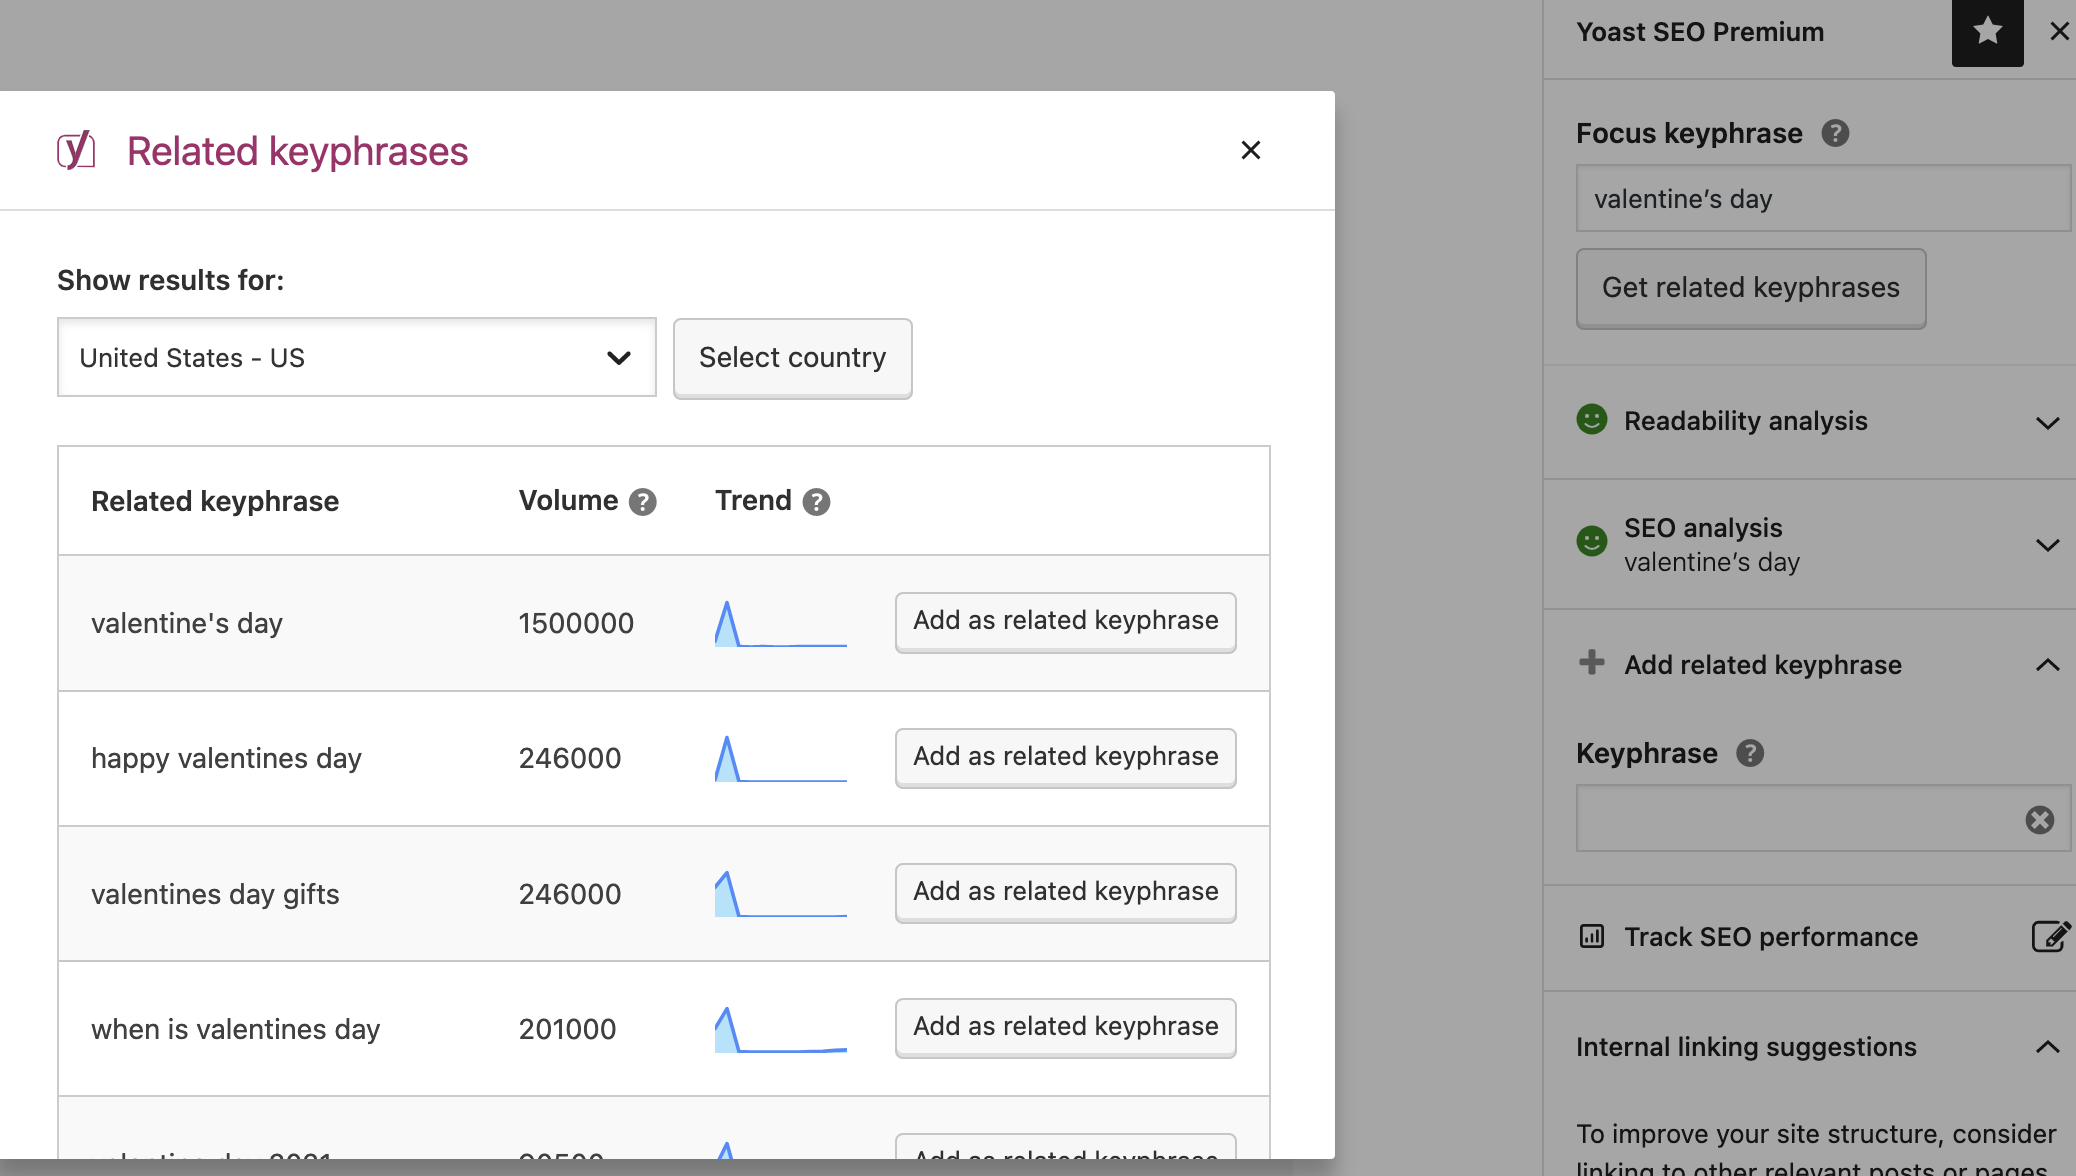2076x1176 pixels.
Task: Add "happy valentines day" as related keyphrase
Action: pyautogui.click(x=1065, y=757)
